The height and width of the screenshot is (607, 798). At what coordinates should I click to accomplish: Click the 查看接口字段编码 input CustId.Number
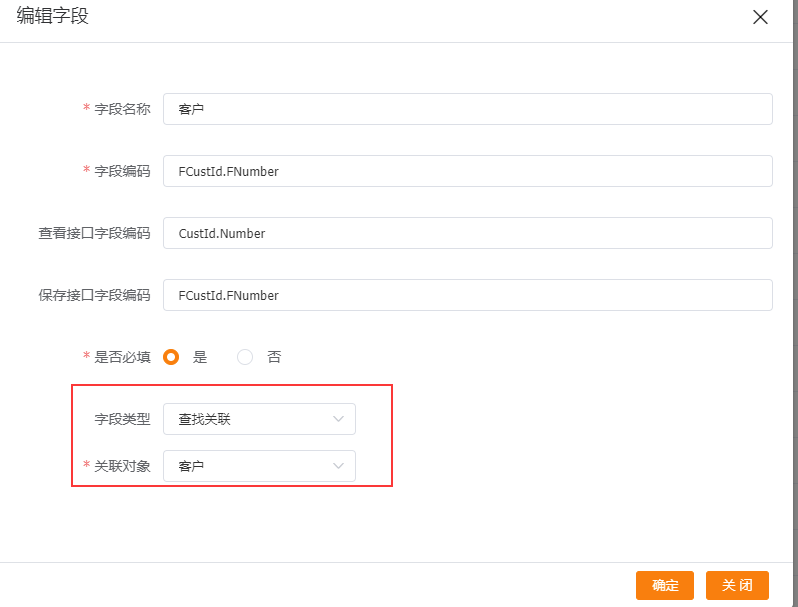pos(467,233)
